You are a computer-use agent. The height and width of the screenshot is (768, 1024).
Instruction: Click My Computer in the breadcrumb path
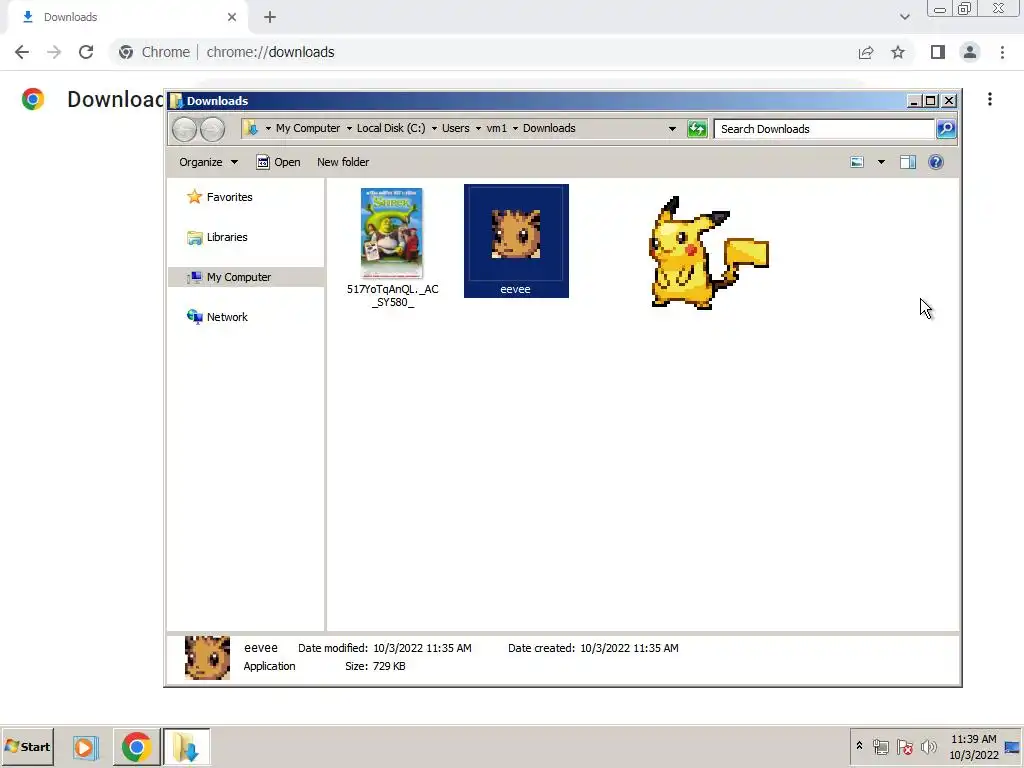click(308, 128)
